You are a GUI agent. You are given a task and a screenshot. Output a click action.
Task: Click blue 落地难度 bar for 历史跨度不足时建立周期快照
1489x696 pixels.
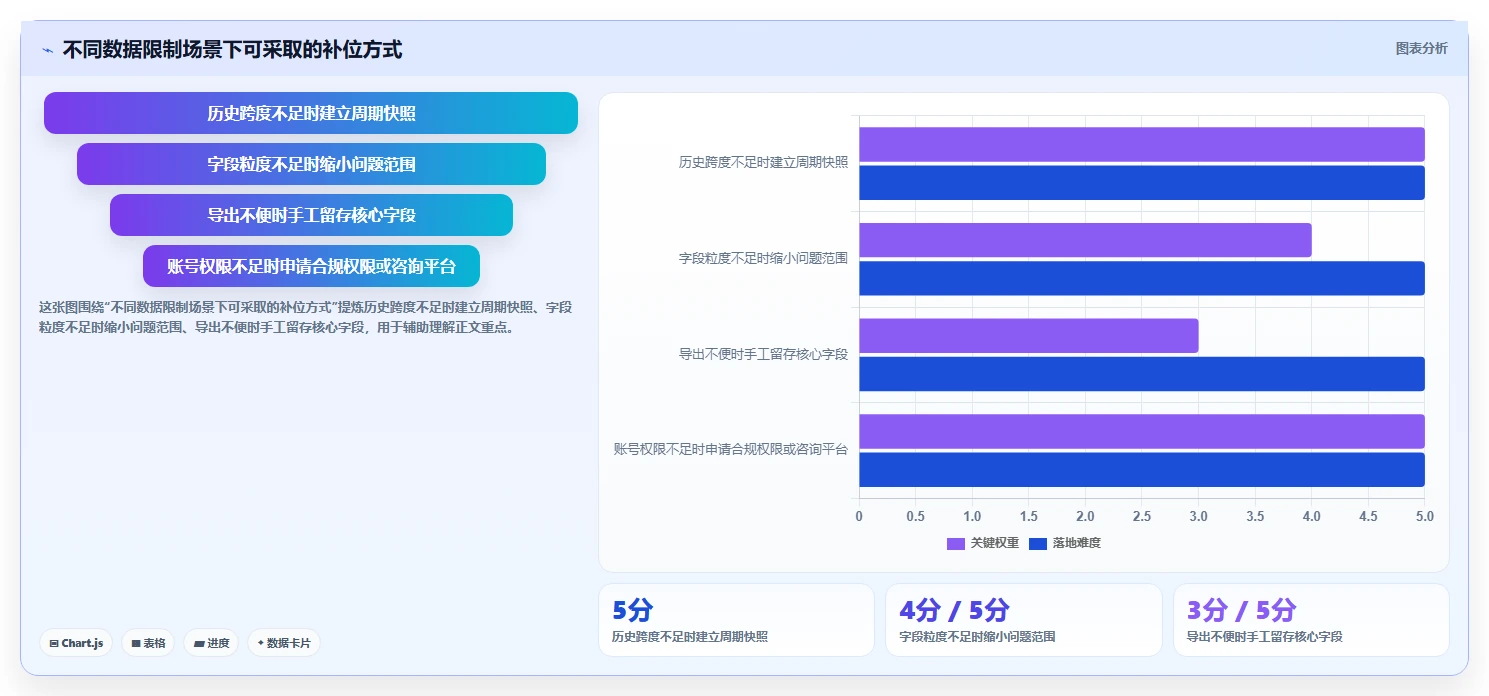(x=1141, y=182)
